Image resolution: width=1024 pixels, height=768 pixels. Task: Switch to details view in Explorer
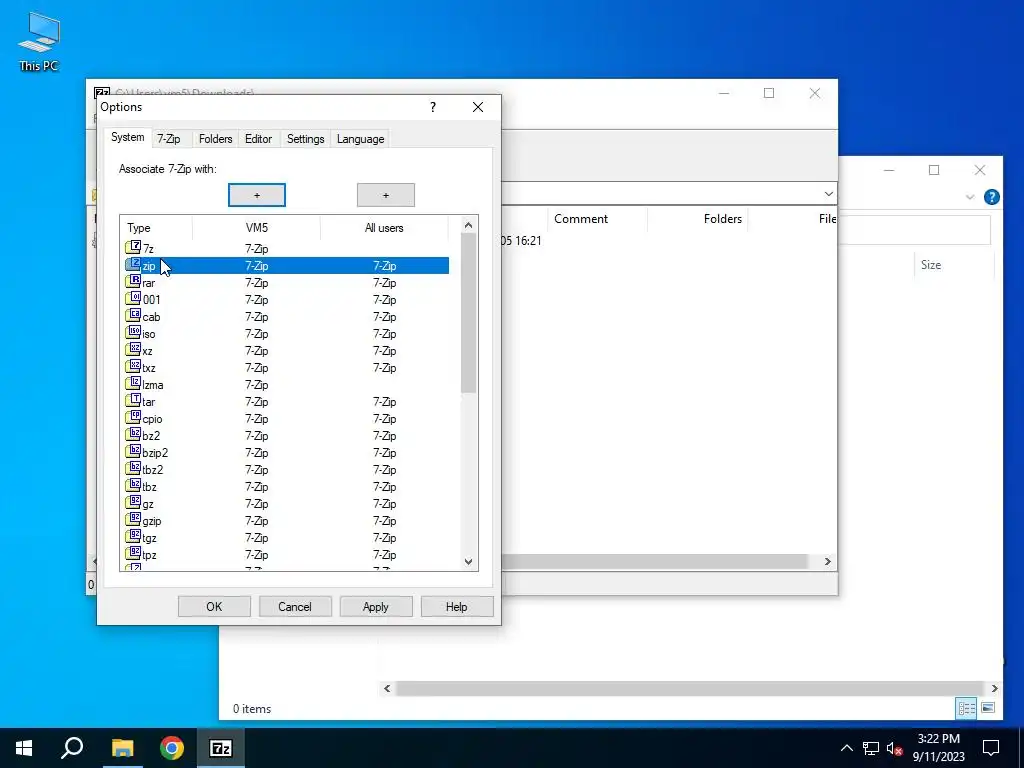click(x=967, y=708)
